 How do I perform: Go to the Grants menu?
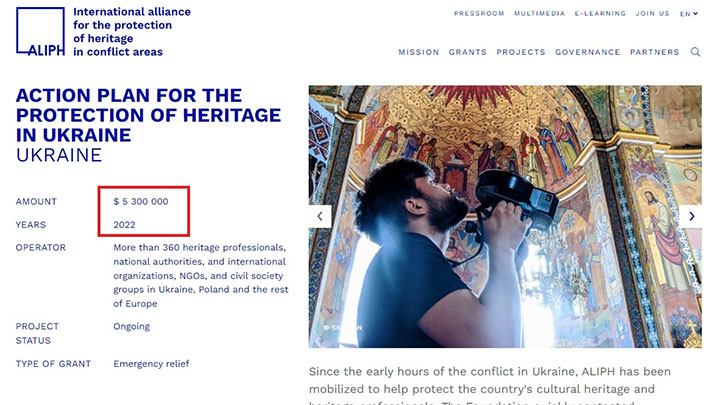467,52
